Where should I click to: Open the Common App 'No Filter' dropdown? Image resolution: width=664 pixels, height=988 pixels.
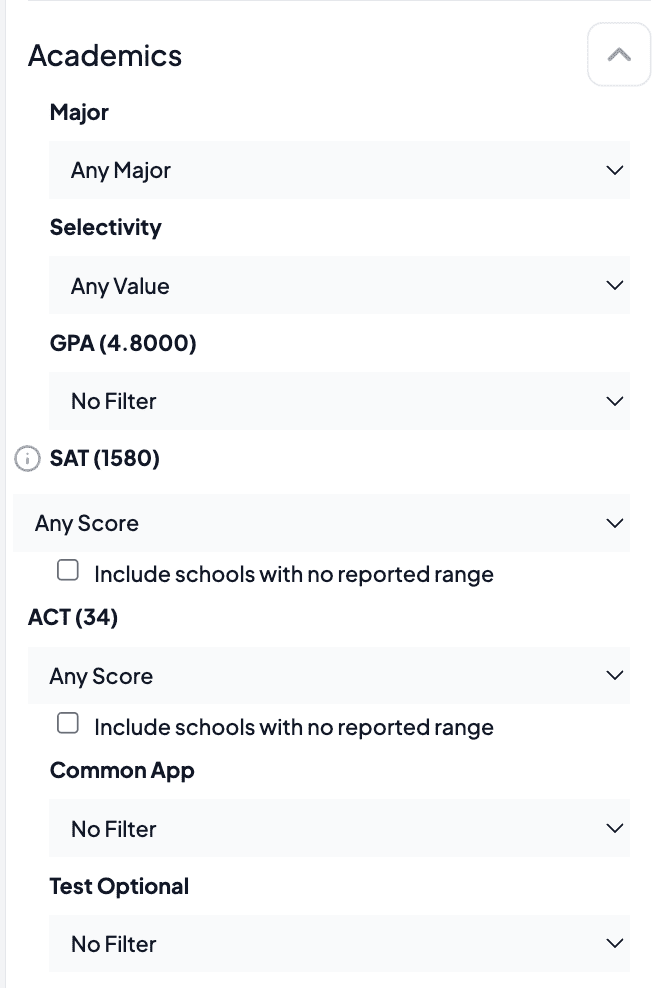(x=340, y=828)
